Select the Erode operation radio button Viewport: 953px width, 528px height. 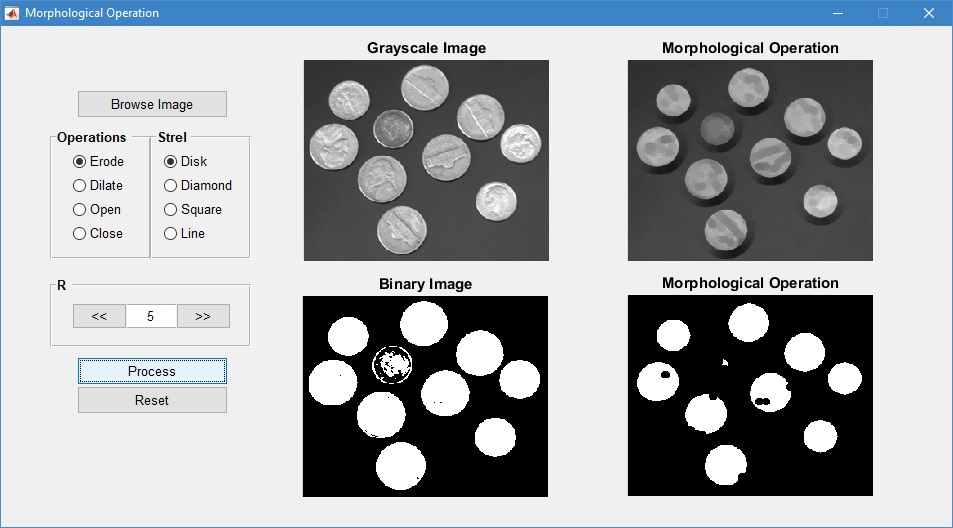coord(80,161)
